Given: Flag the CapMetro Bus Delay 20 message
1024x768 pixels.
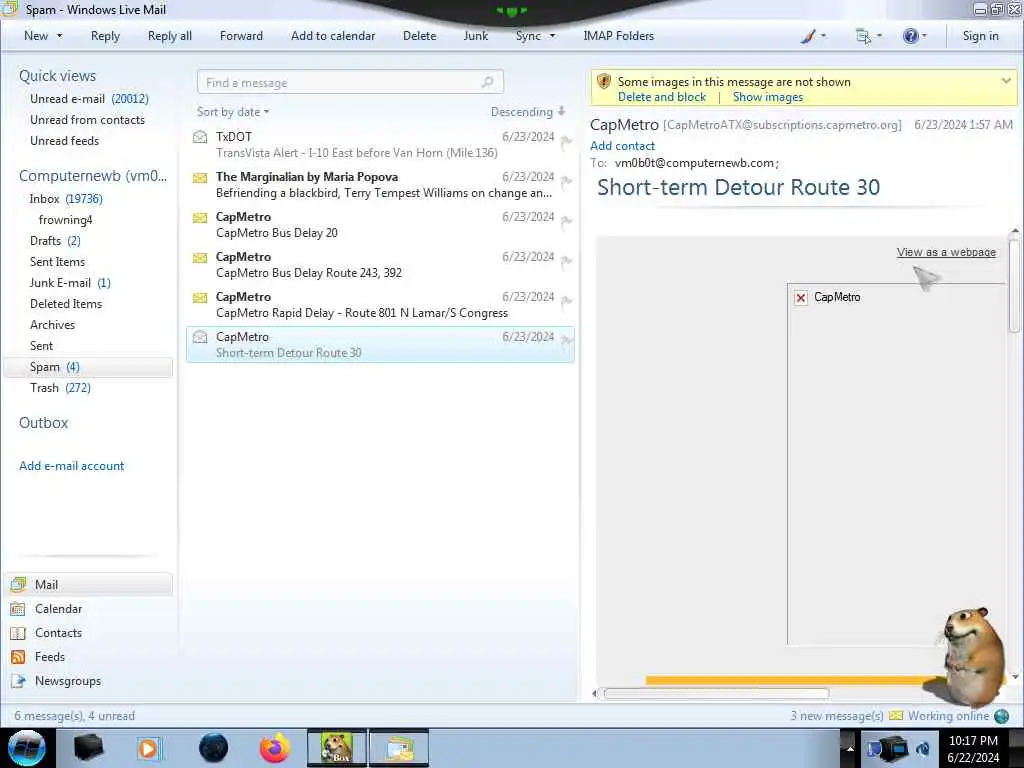Looking at the screenshot, I should coord(566,221).
